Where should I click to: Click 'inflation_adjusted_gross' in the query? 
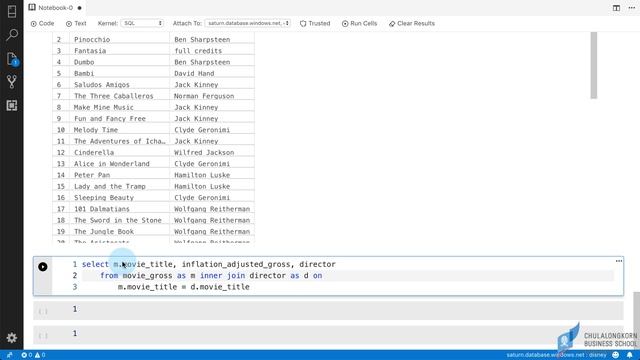pyautogui.click(x=236, y=264)
